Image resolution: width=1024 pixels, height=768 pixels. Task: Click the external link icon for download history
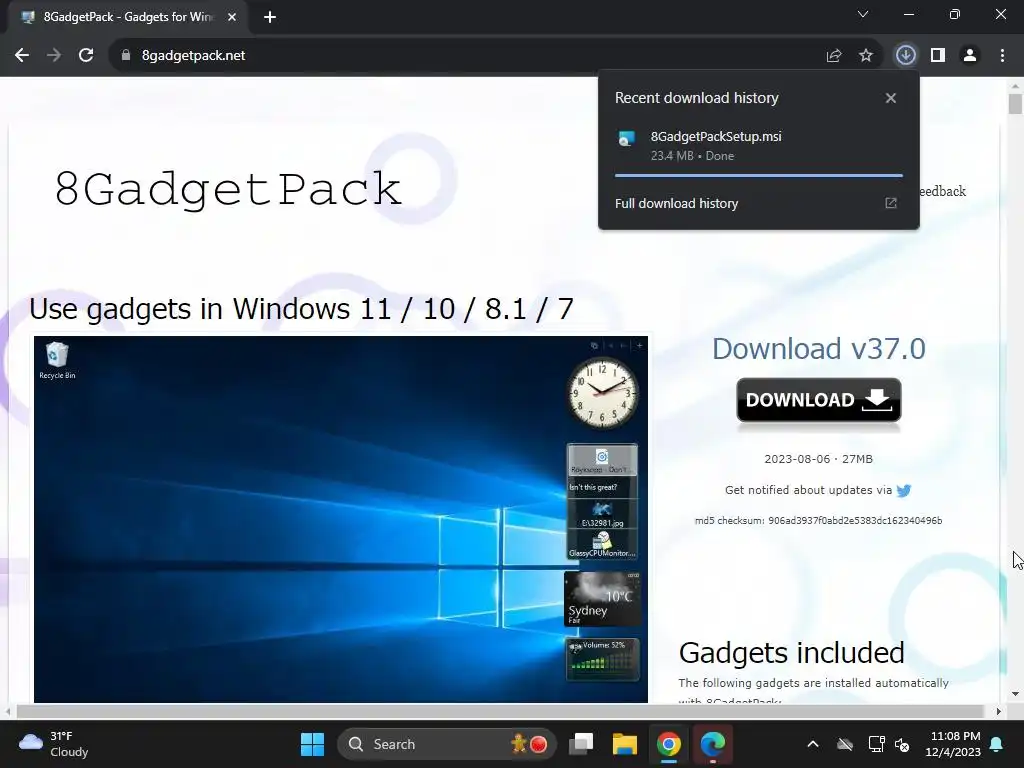point(891,203)
